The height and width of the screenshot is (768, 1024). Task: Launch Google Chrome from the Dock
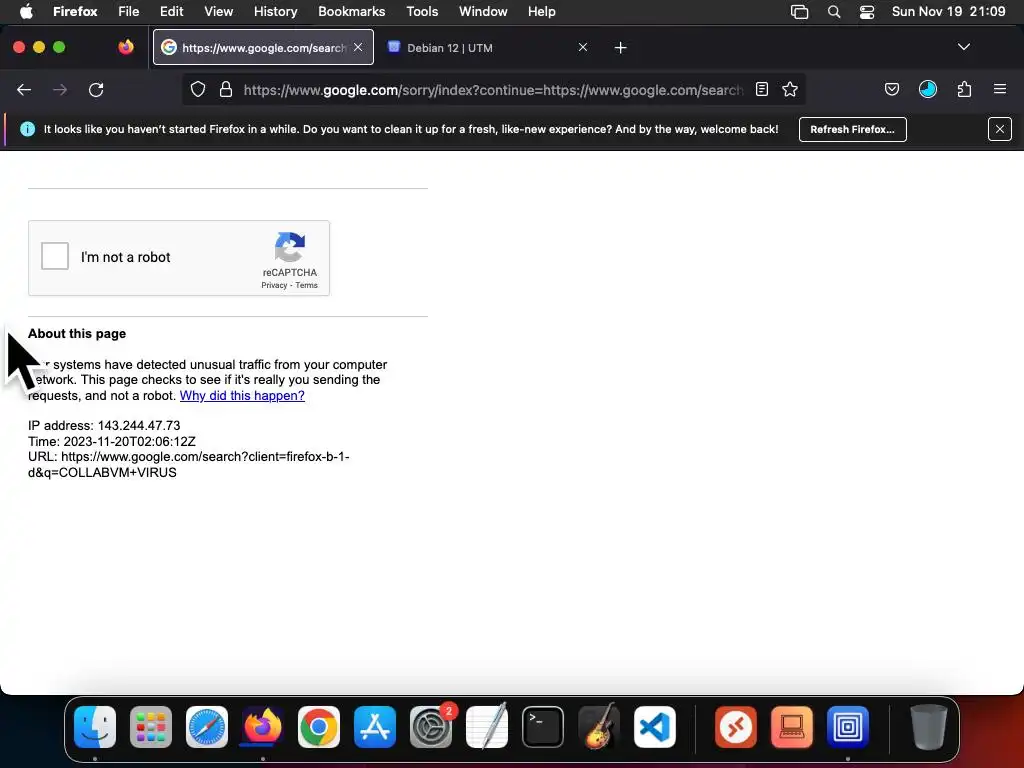319,727
